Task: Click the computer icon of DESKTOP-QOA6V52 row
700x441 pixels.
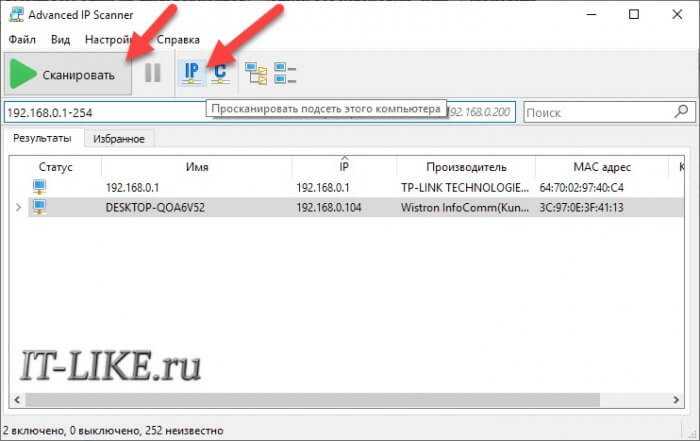Action: tap(39, 207)
